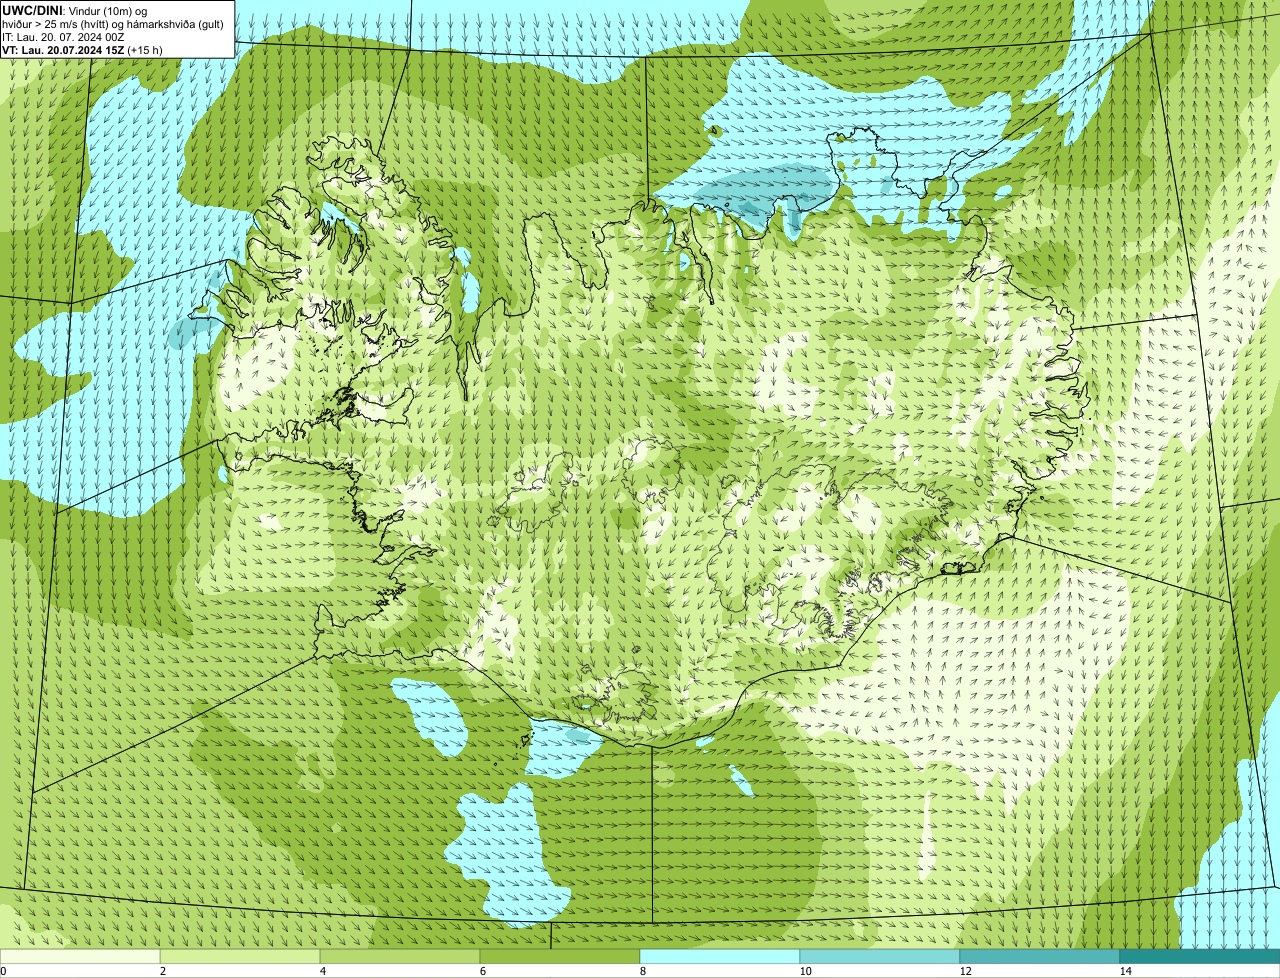Click the 0–2 m/s pale legend swatch
This screenshot has height=978, width=1280.
(80, 956)
